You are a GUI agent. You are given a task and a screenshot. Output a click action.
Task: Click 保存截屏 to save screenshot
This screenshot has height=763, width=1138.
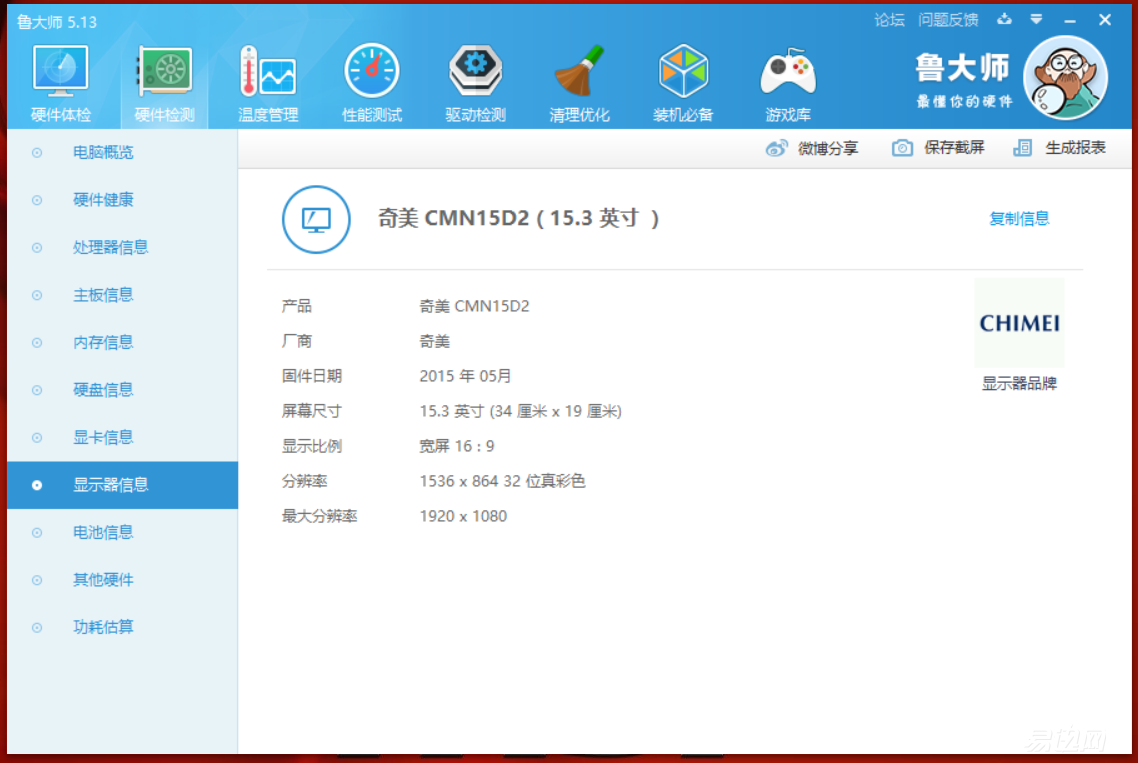coord(938,148)
